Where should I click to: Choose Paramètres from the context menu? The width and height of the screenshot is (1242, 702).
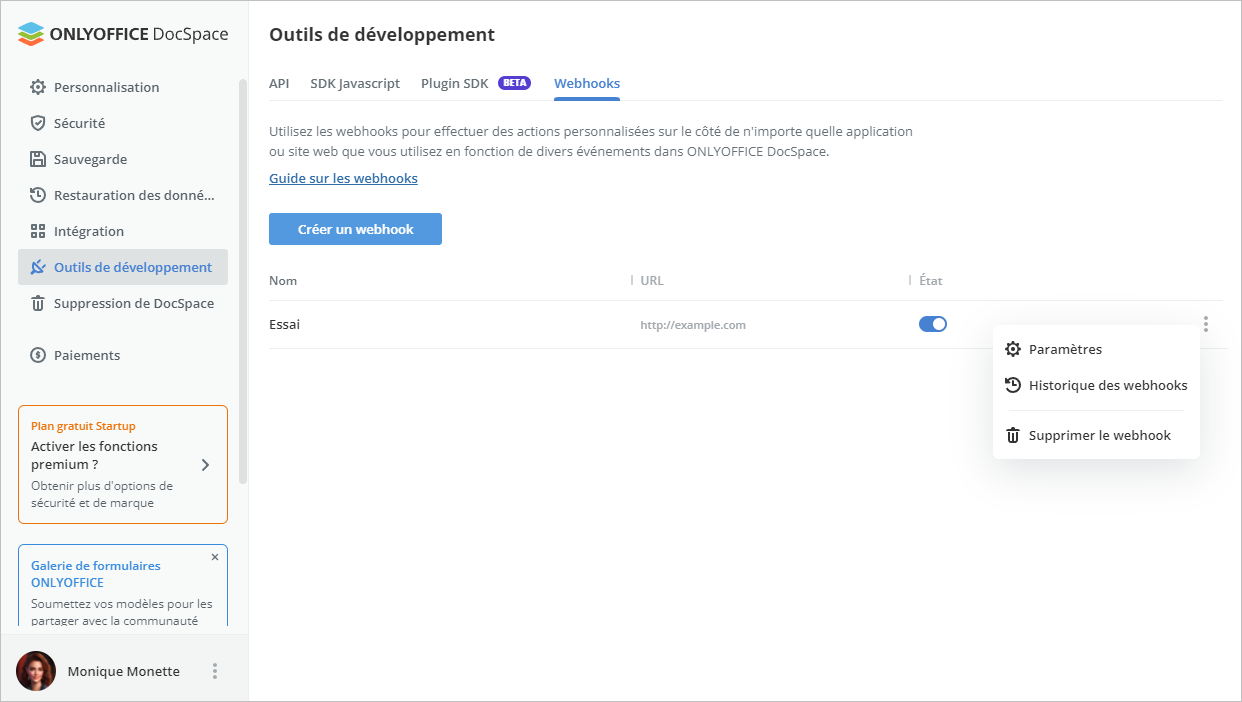click(1096, 349)
